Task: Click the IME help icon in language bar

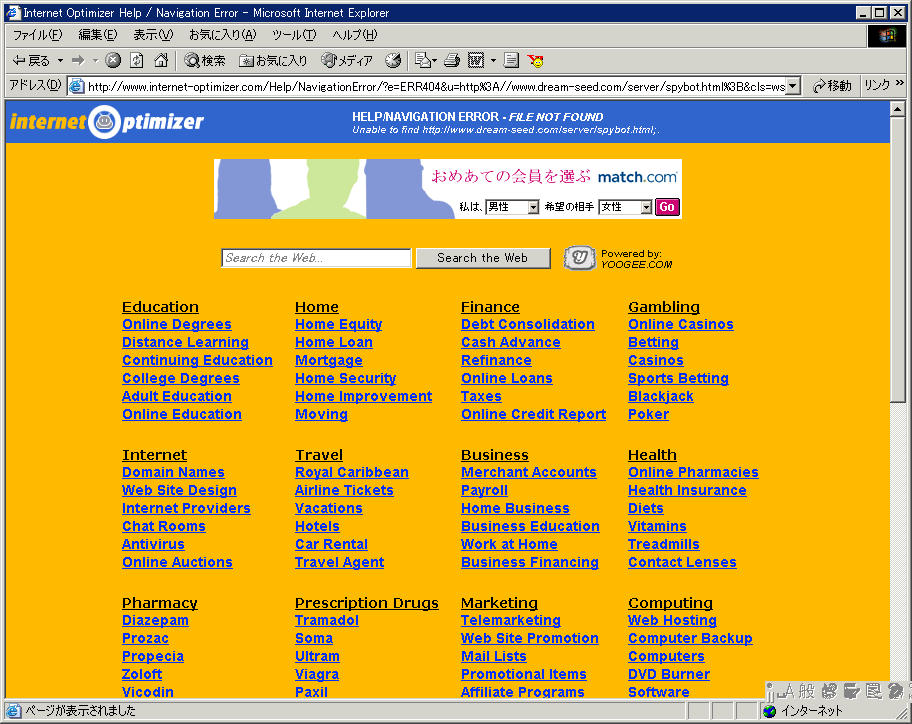Action: tap(895, 691)
